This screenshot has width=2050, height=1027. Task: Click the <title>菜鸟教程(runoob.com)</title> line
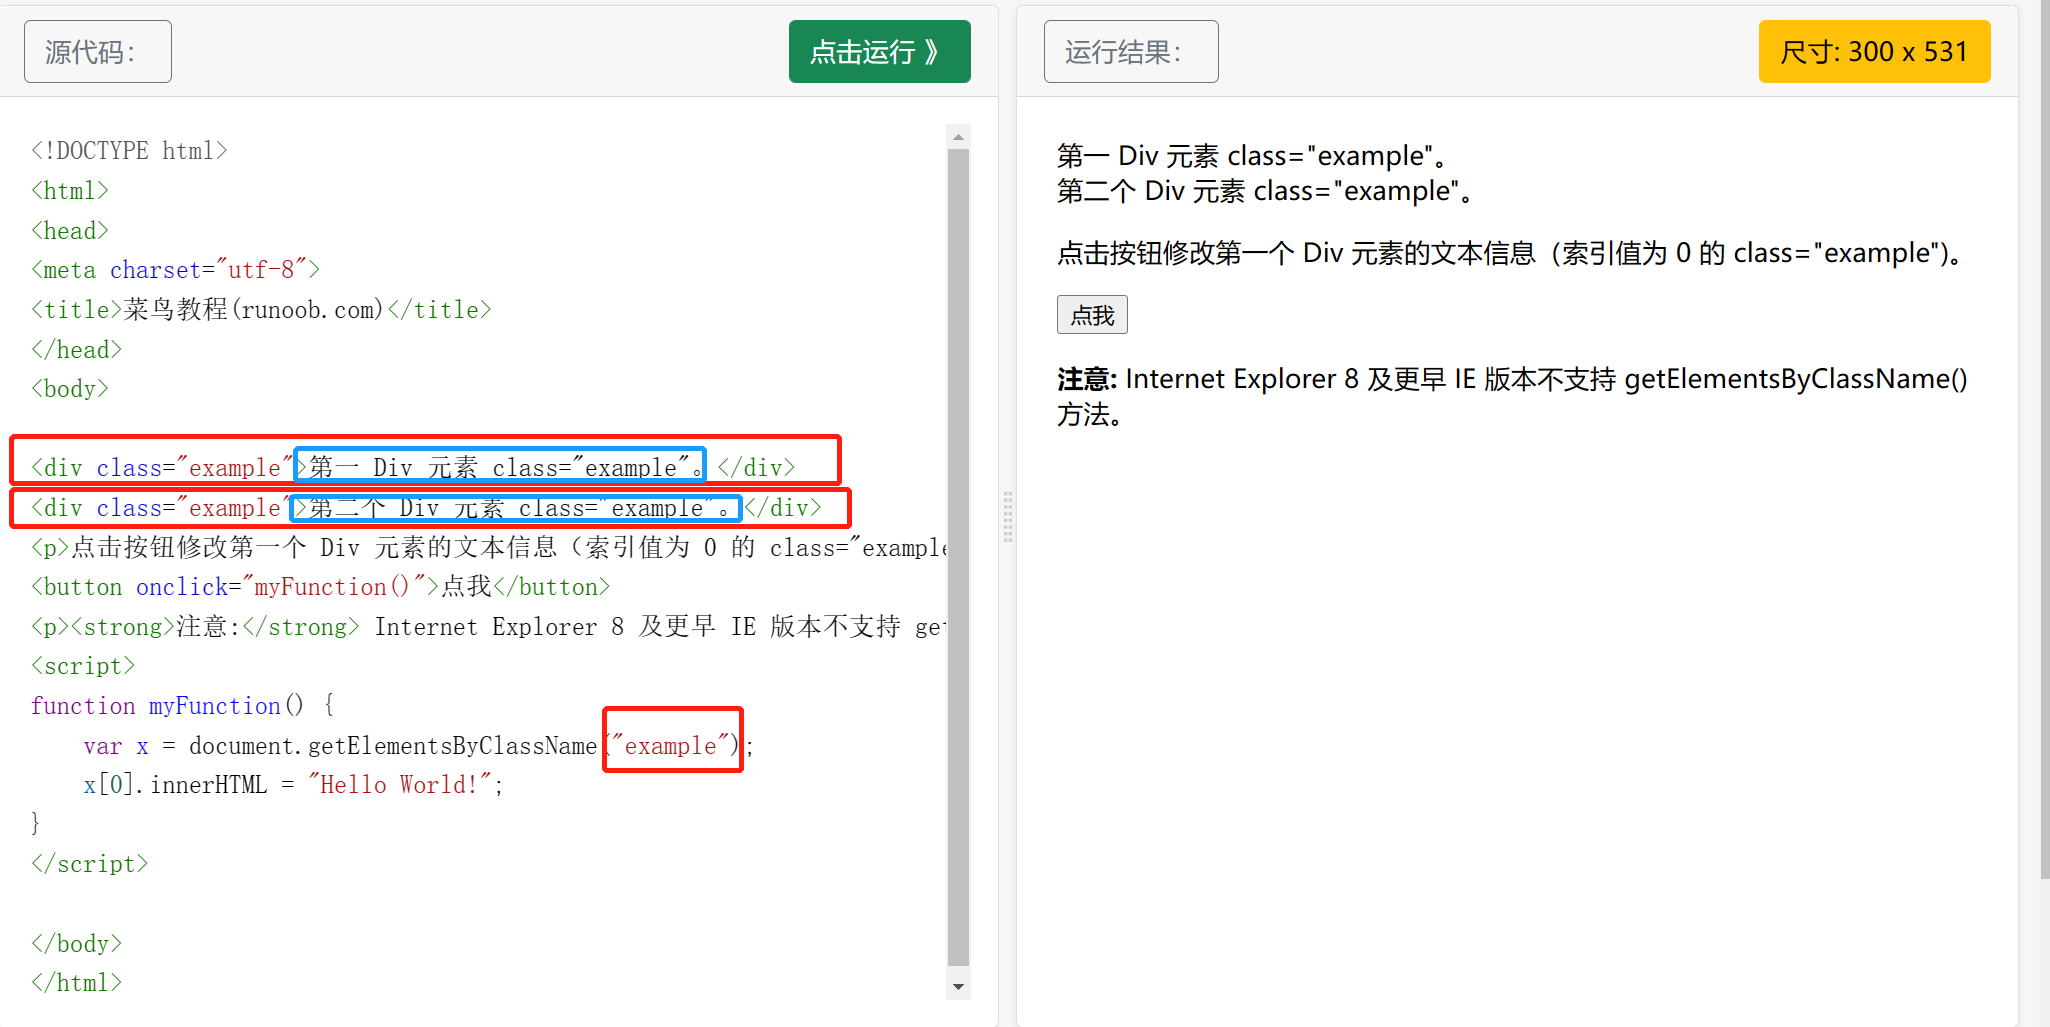click(261, 310)
